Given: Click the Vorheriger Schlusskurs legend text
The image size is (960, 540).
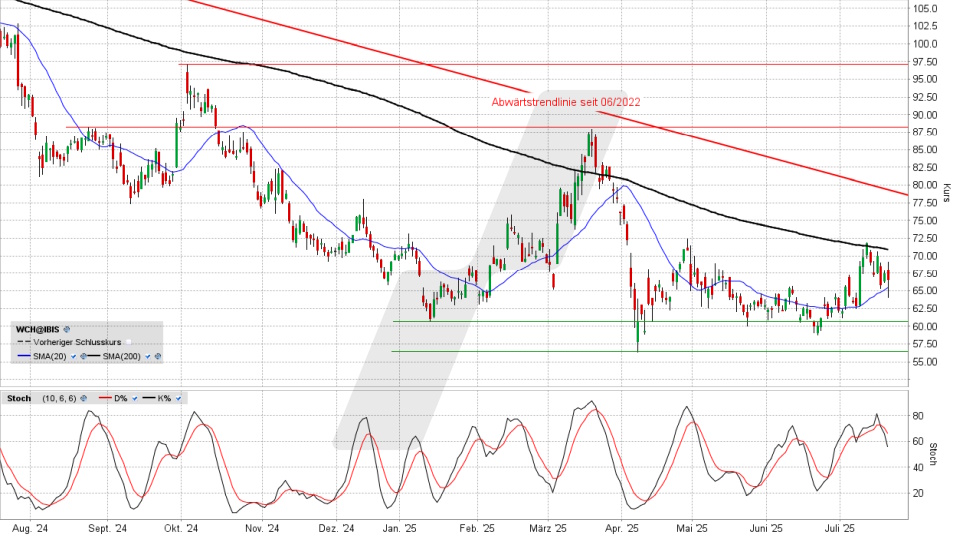Looking at the screenshot, I should pos(77,342).
